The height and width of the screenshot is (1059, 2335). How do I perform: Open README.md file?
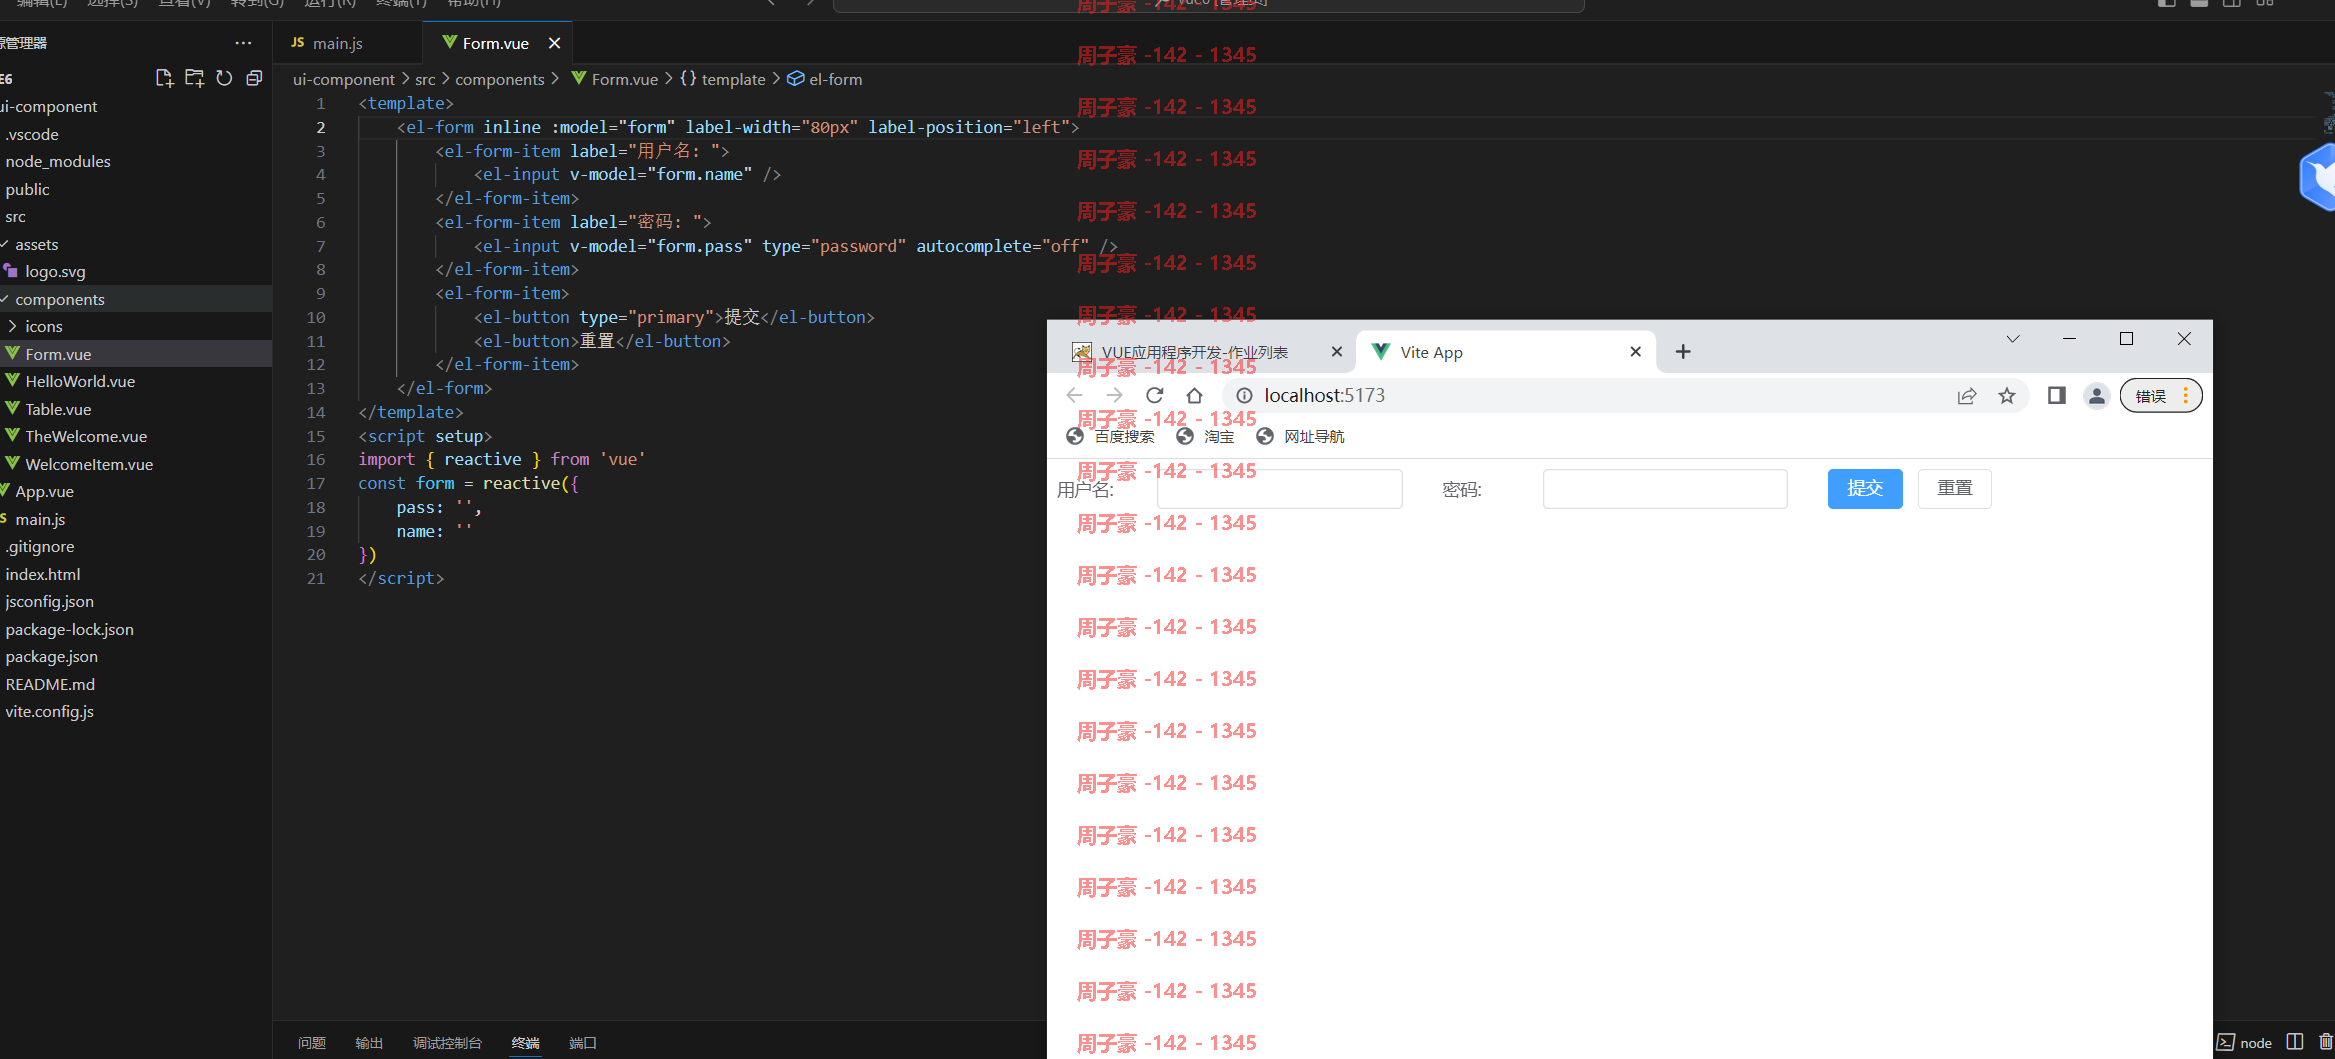pos(50,684)
